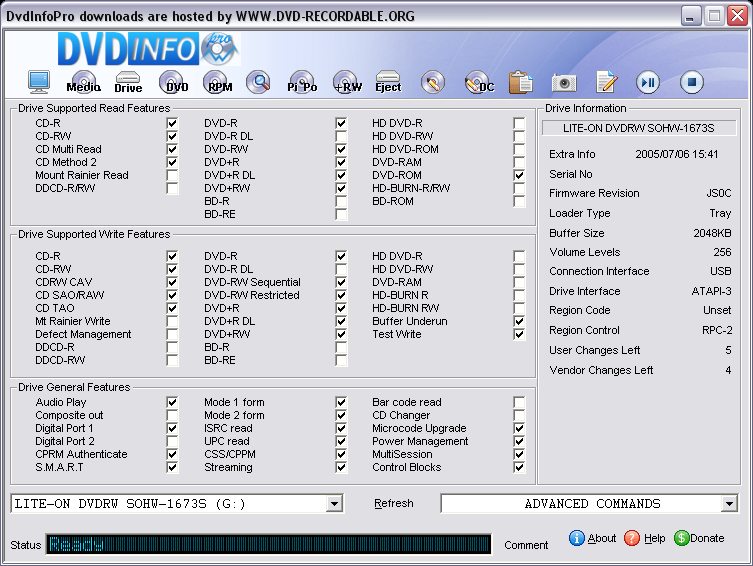Minimize the DvdInfoPro window

(690, 16)
